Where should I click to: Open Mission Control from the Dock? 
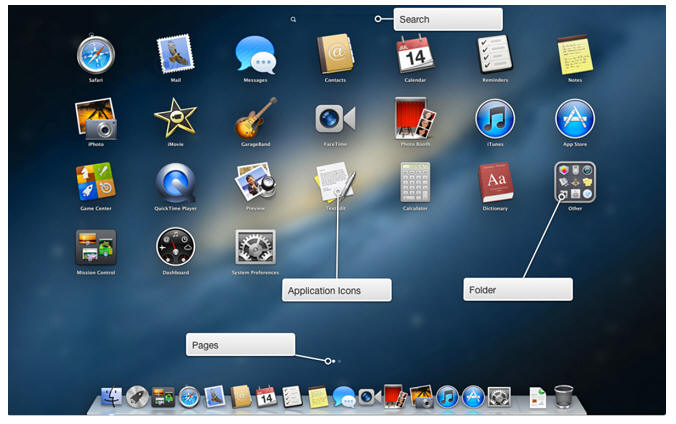pyautogui.click(x=163, y=398)
